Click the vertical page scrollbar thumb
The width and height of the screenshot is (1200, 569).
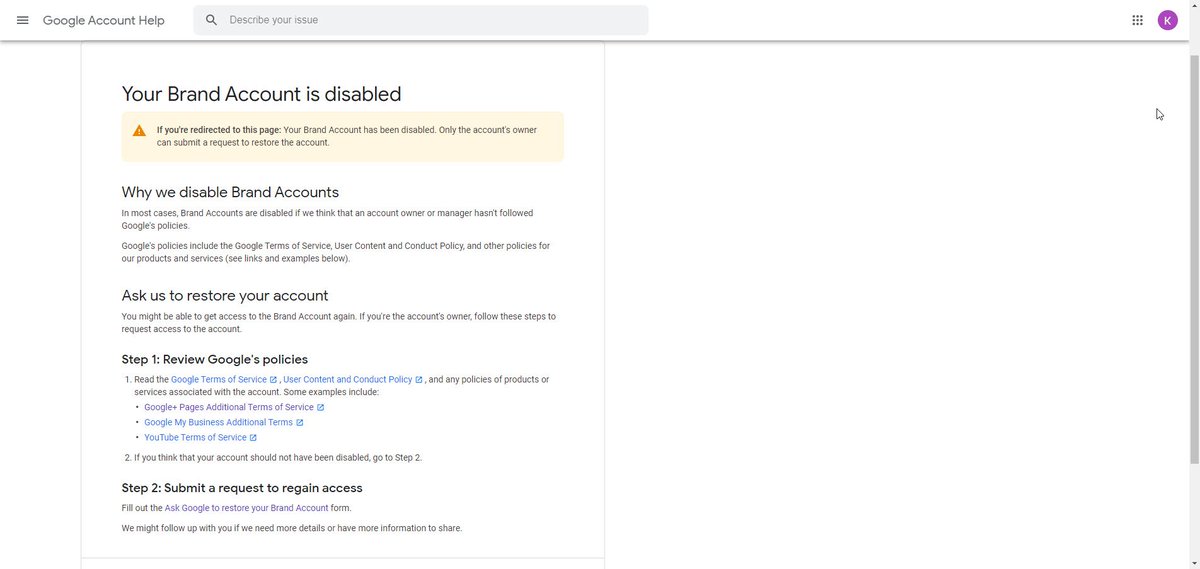[1194, 258]
